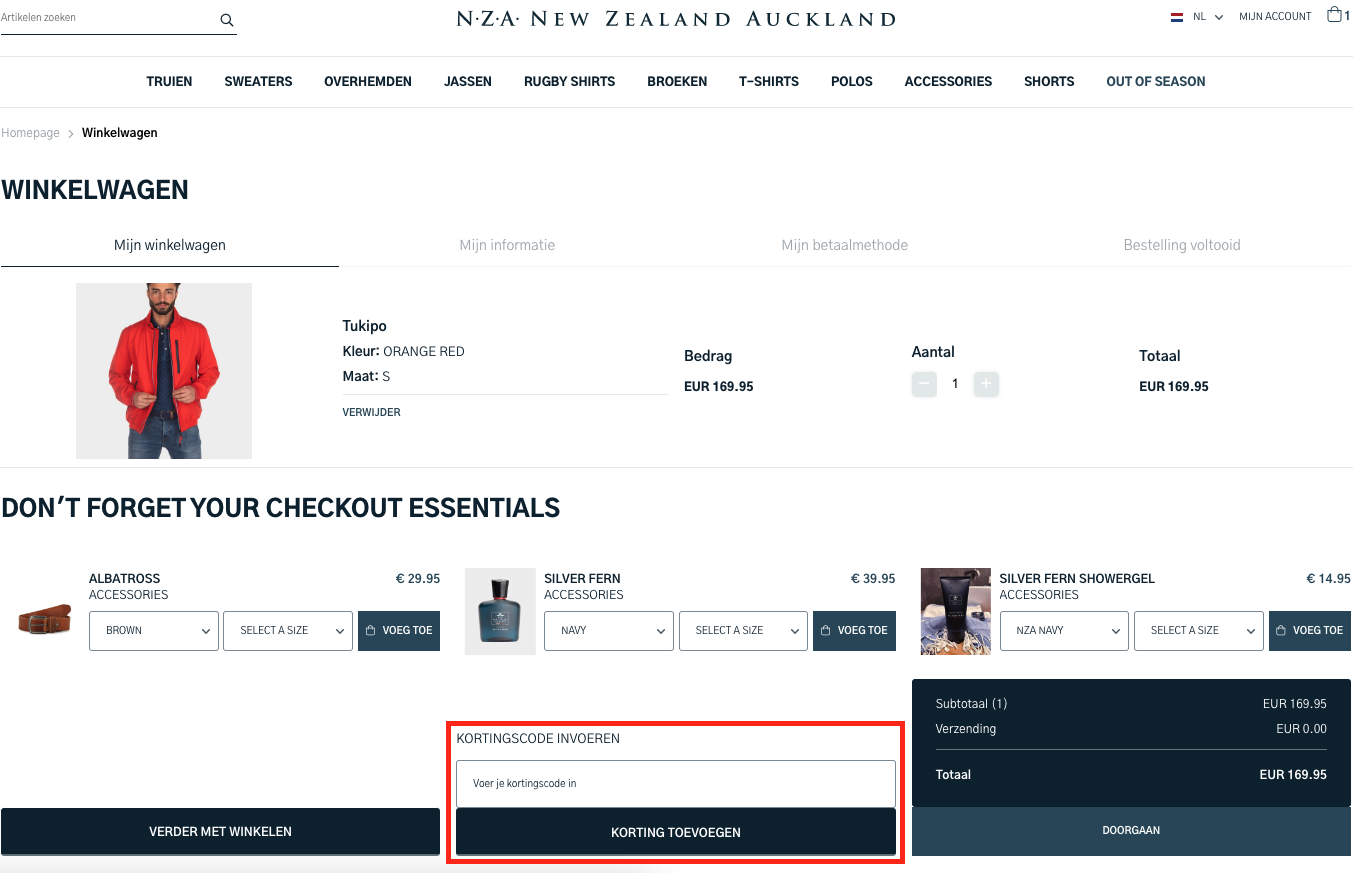Open Silver Fern SELECT A SIZE dropdown
The image size is (1353, 873).
pos(743,631)
